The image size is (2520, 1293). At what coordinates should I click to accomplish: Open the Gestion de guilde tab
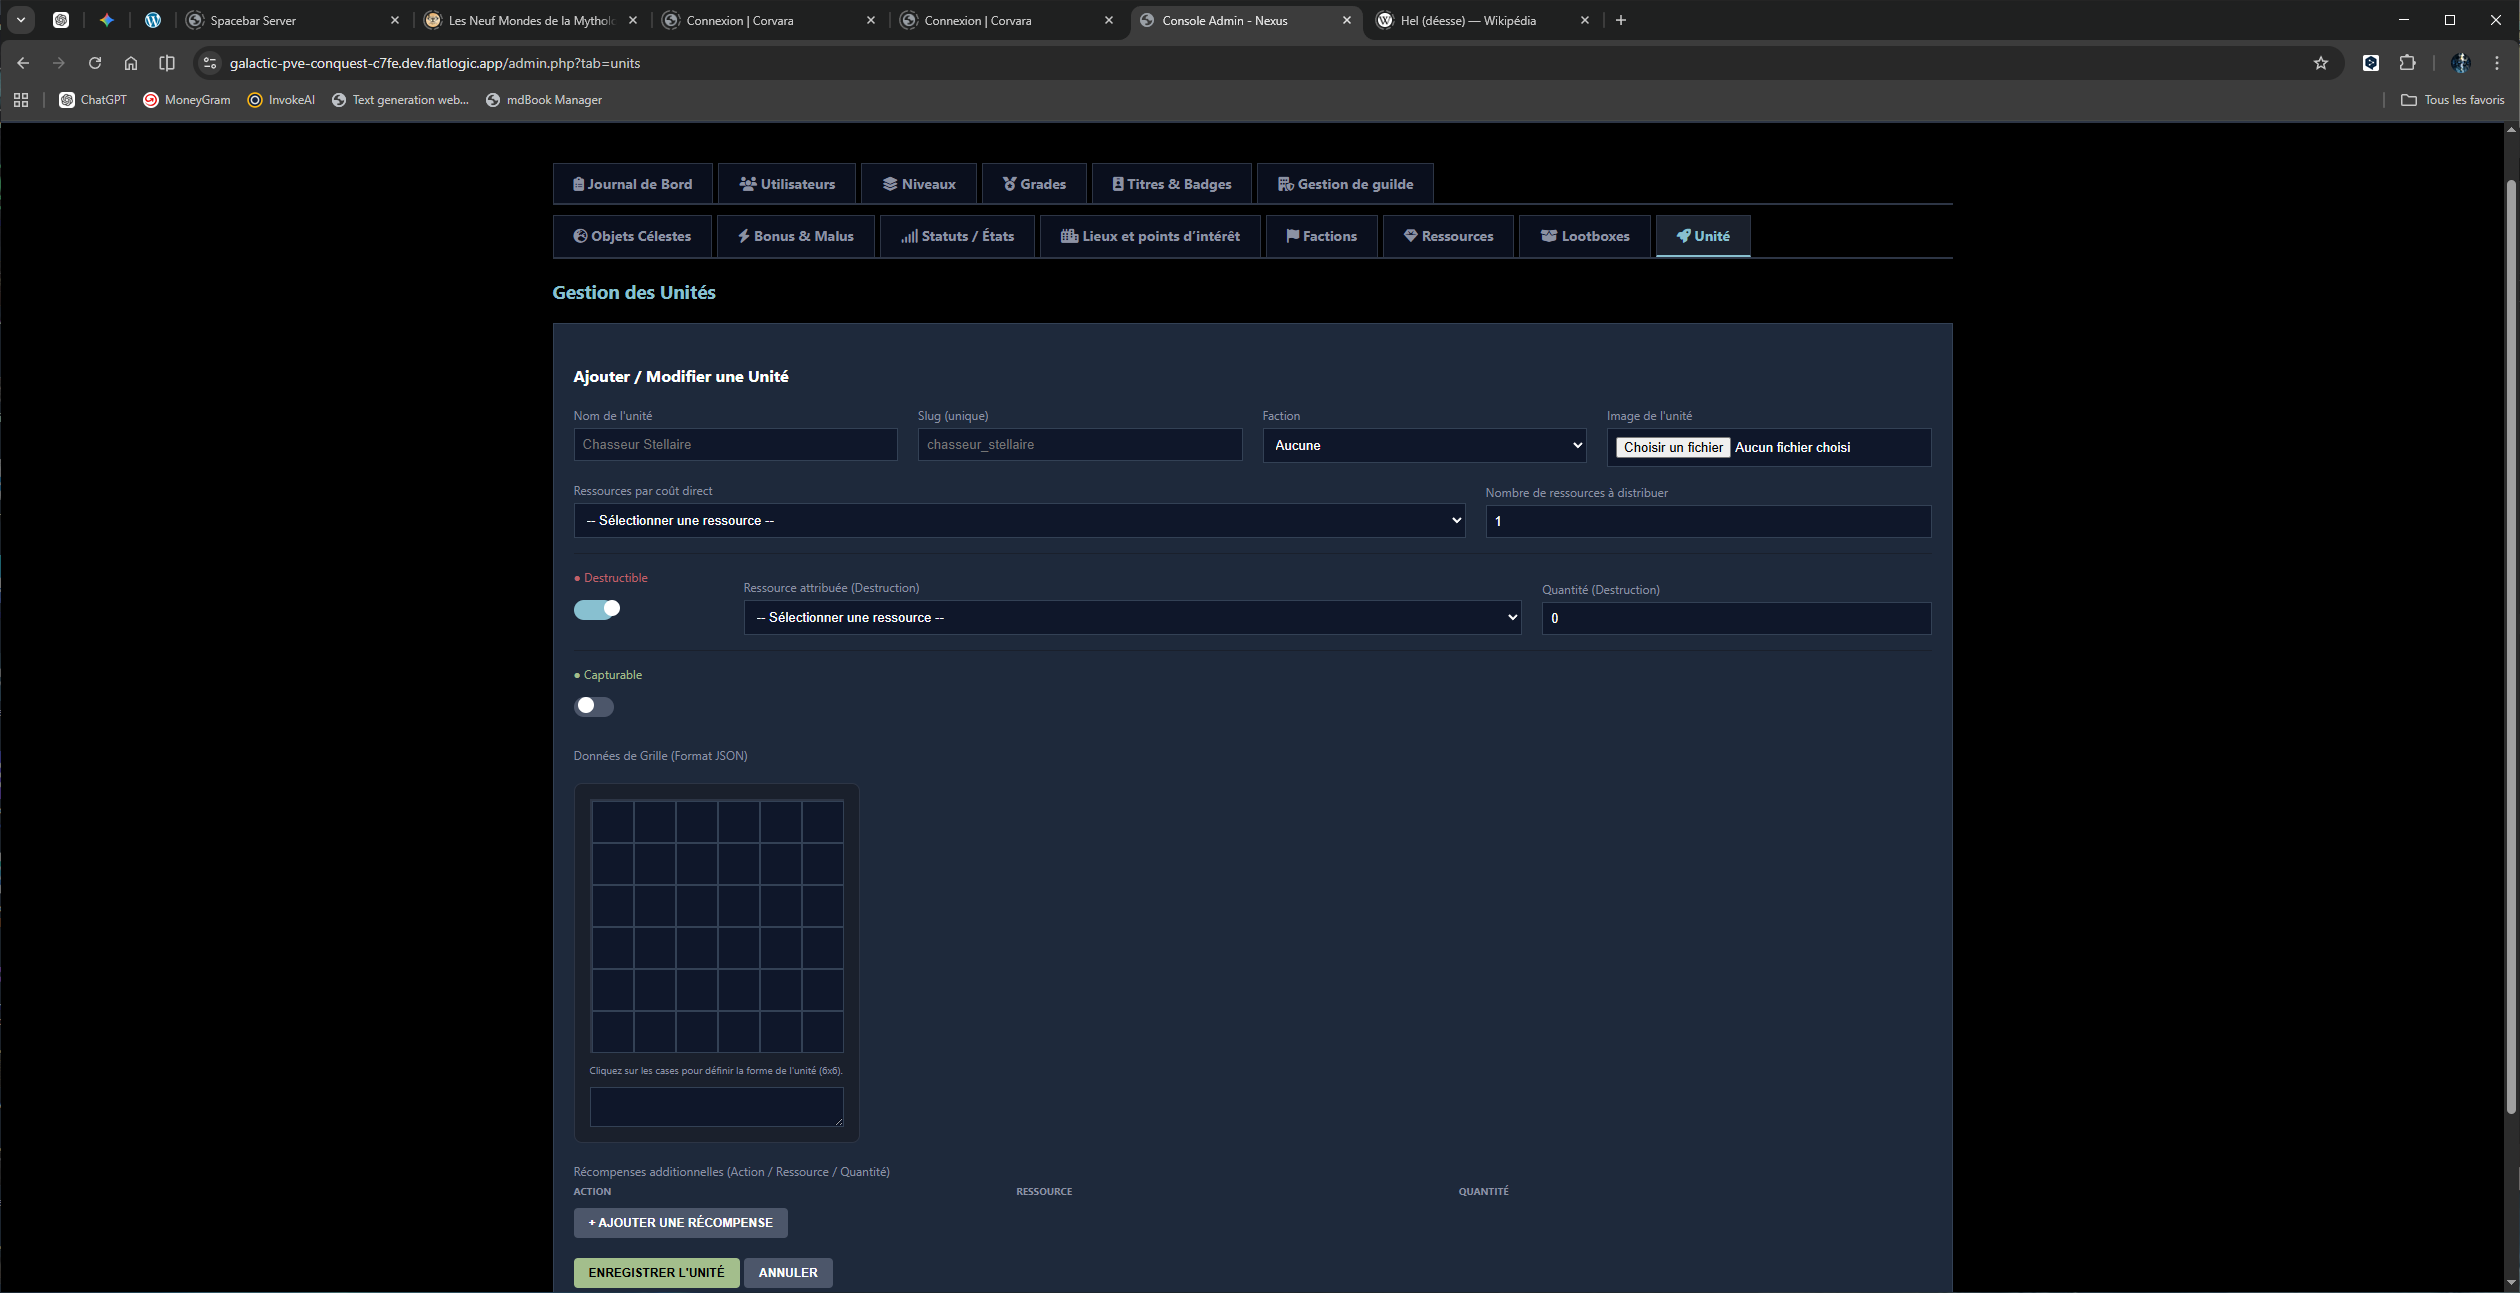tap(1345, 184)
